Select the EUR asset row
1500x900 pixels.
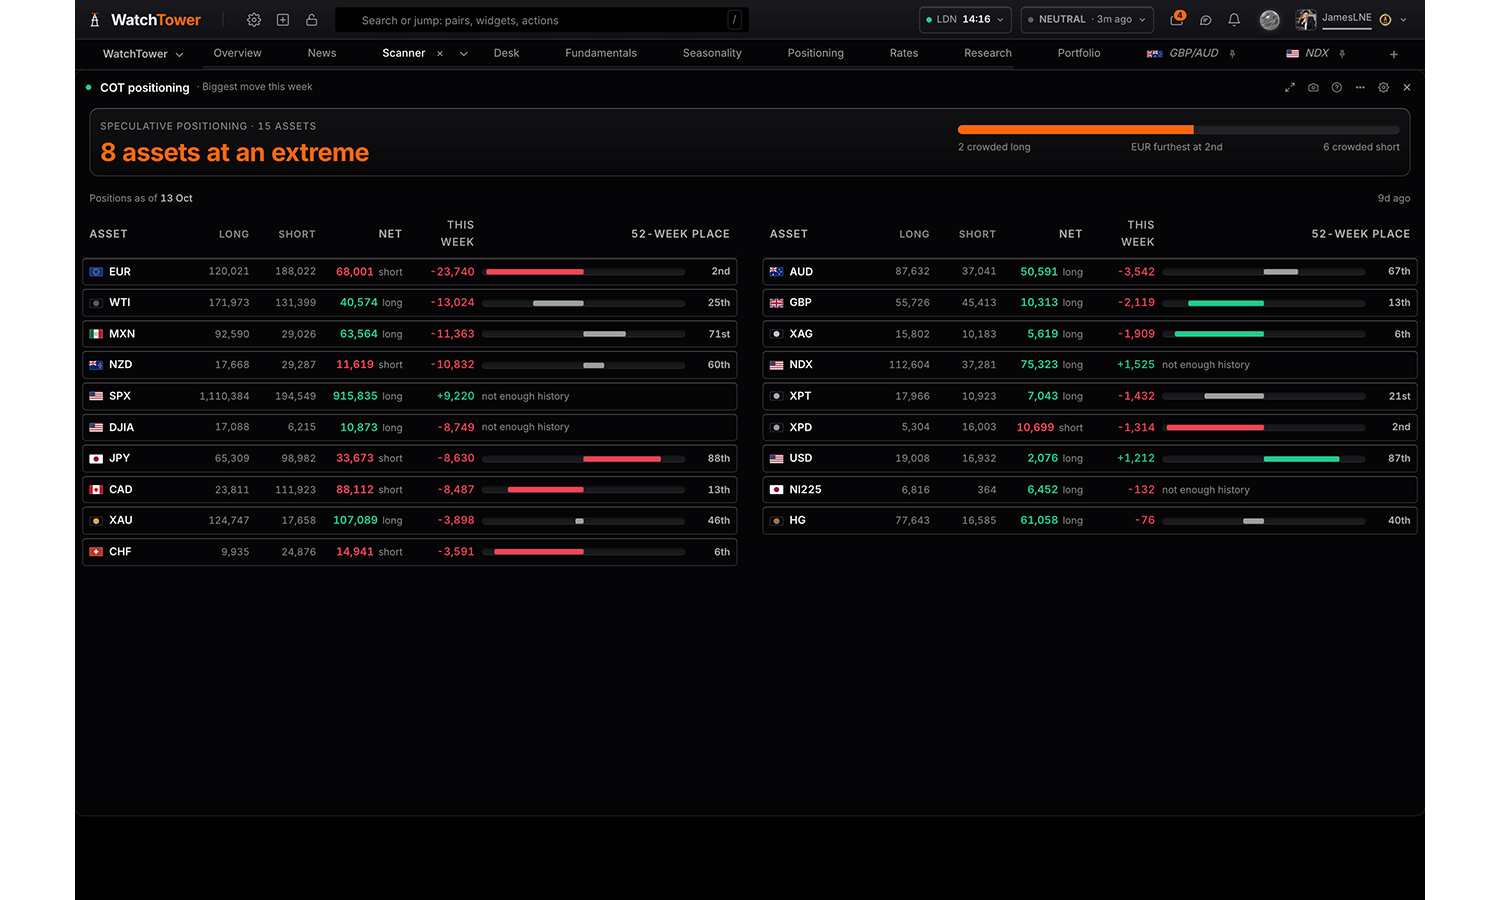coord(410,272)
